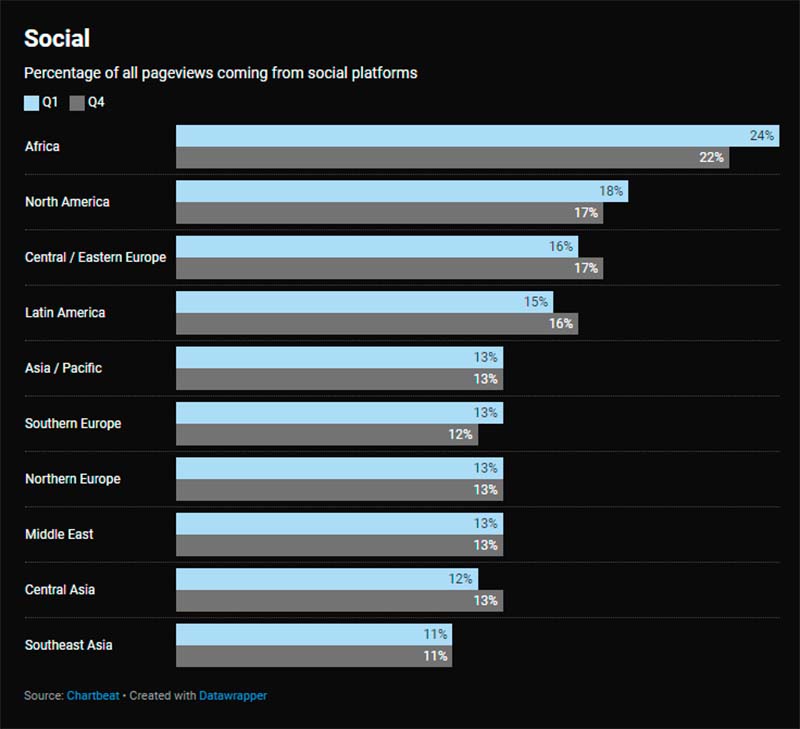
Task: Click the Africa Q4 bar showing 22%
Action: click(x=452, y=158)
